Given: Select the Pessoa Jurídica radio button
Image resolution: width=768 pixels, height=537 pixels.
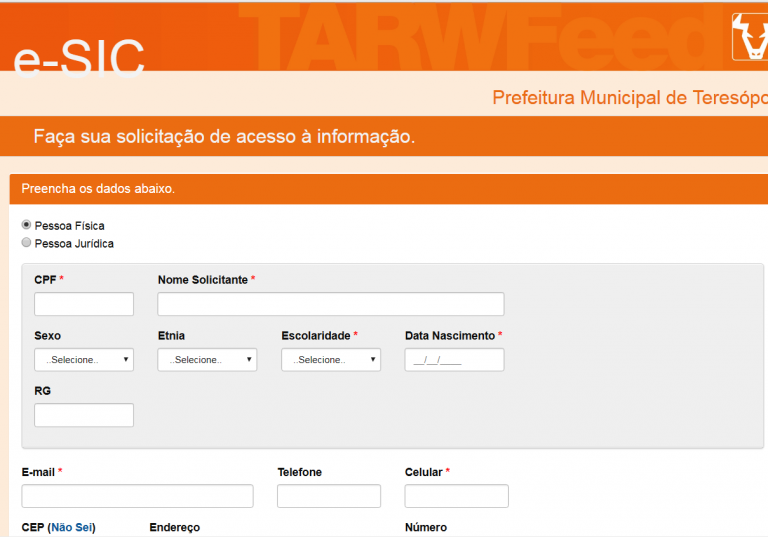Looking at the screenshot, I should [x=27, y=243].
